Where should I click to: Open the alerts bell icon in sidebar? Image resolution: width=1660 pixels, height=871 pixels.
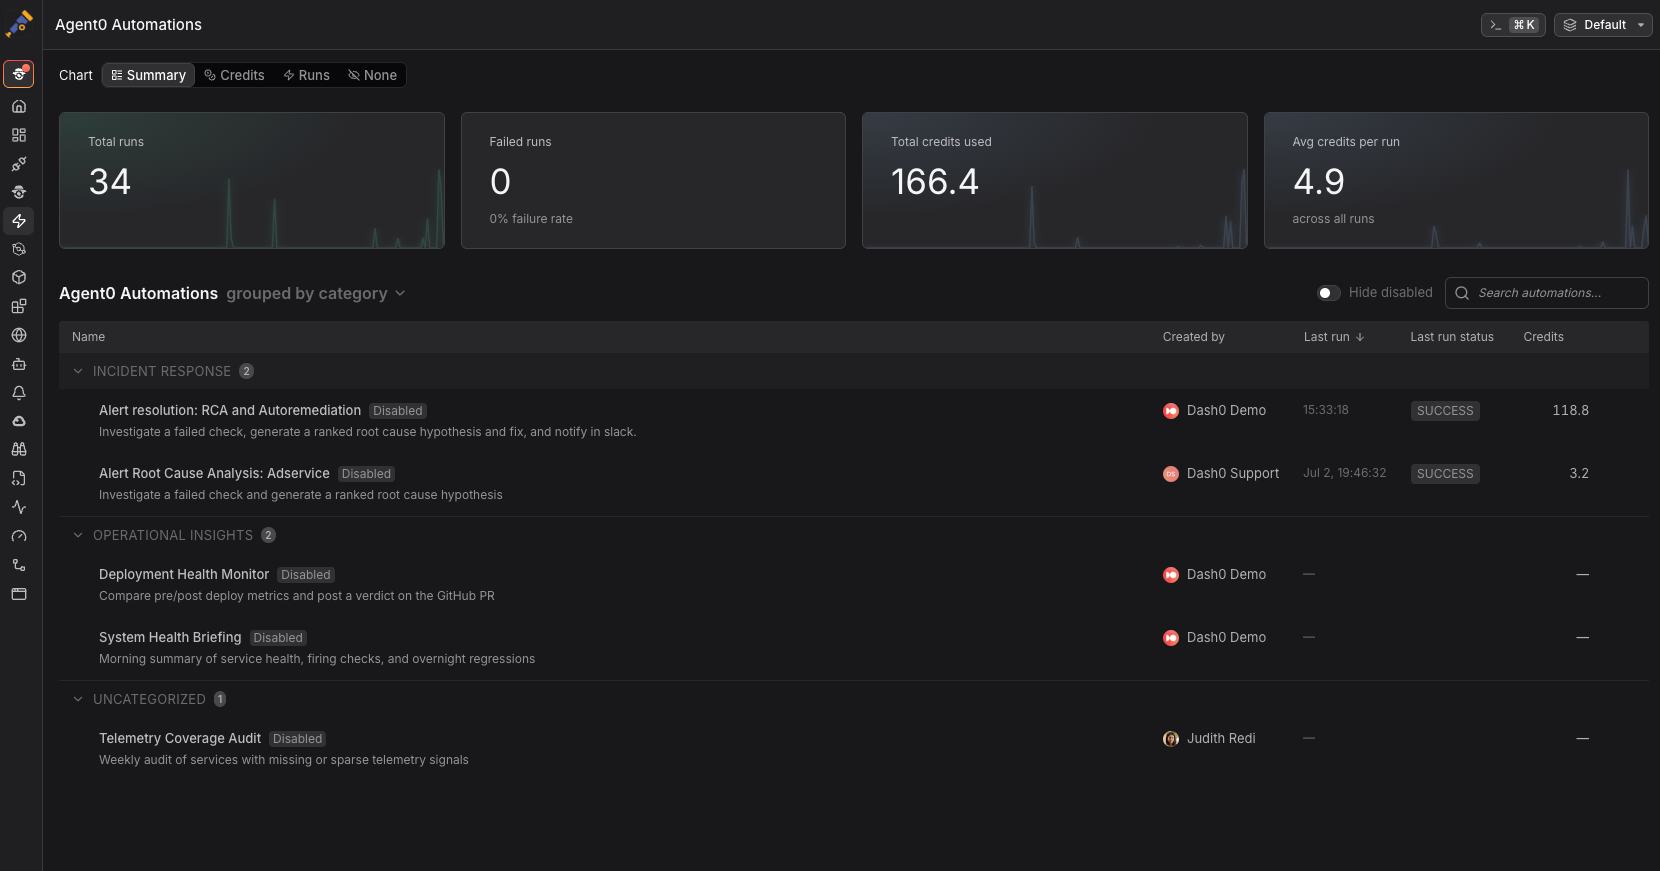click(19, 393)
